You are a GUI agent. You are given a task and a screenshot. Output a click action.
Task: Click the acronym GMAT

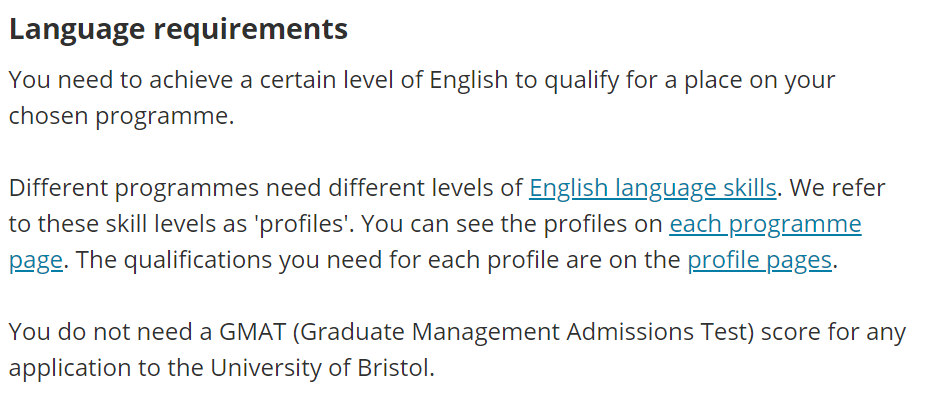click(x=253, y=332)
